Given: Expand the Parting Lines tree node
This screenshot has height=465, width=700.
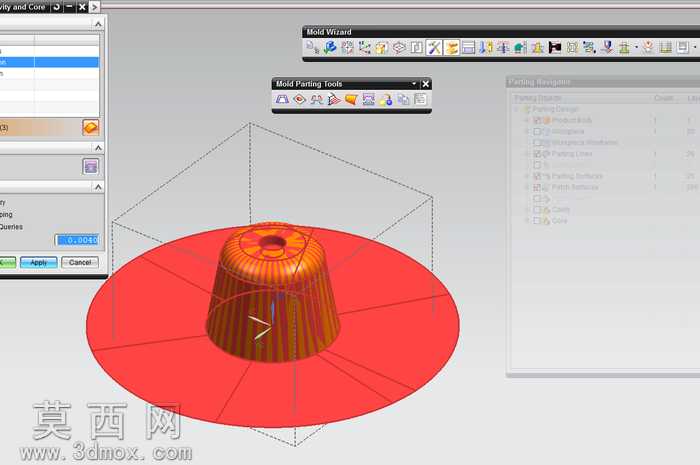Looking at the screenshot, I should pos(527,154).
